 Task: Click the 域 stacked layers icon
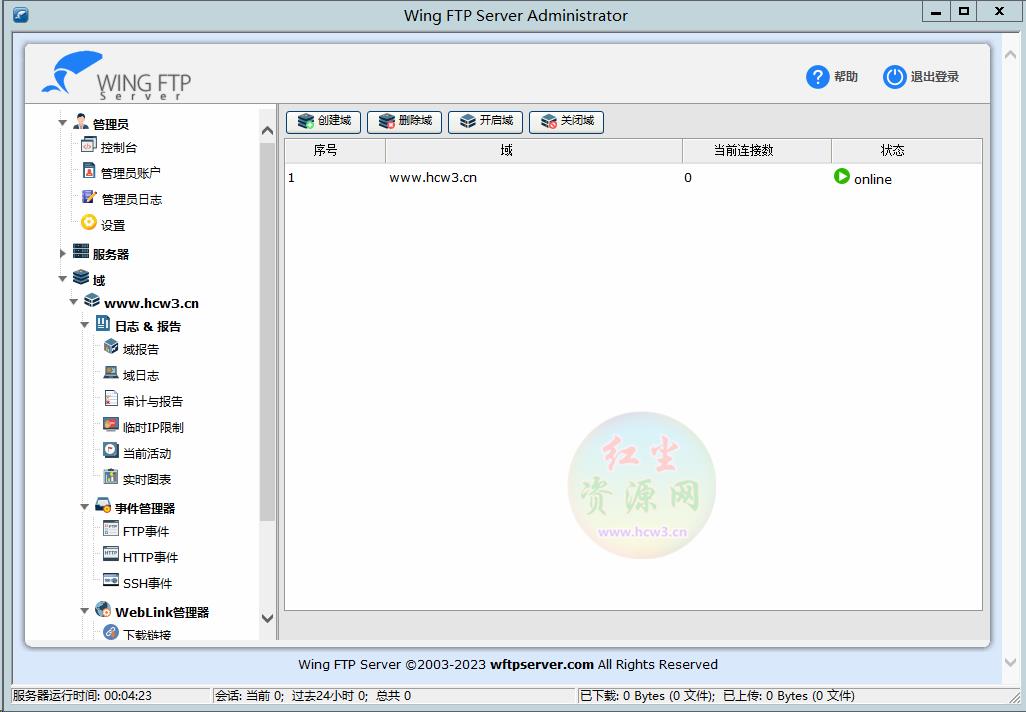tap(80, 277)
